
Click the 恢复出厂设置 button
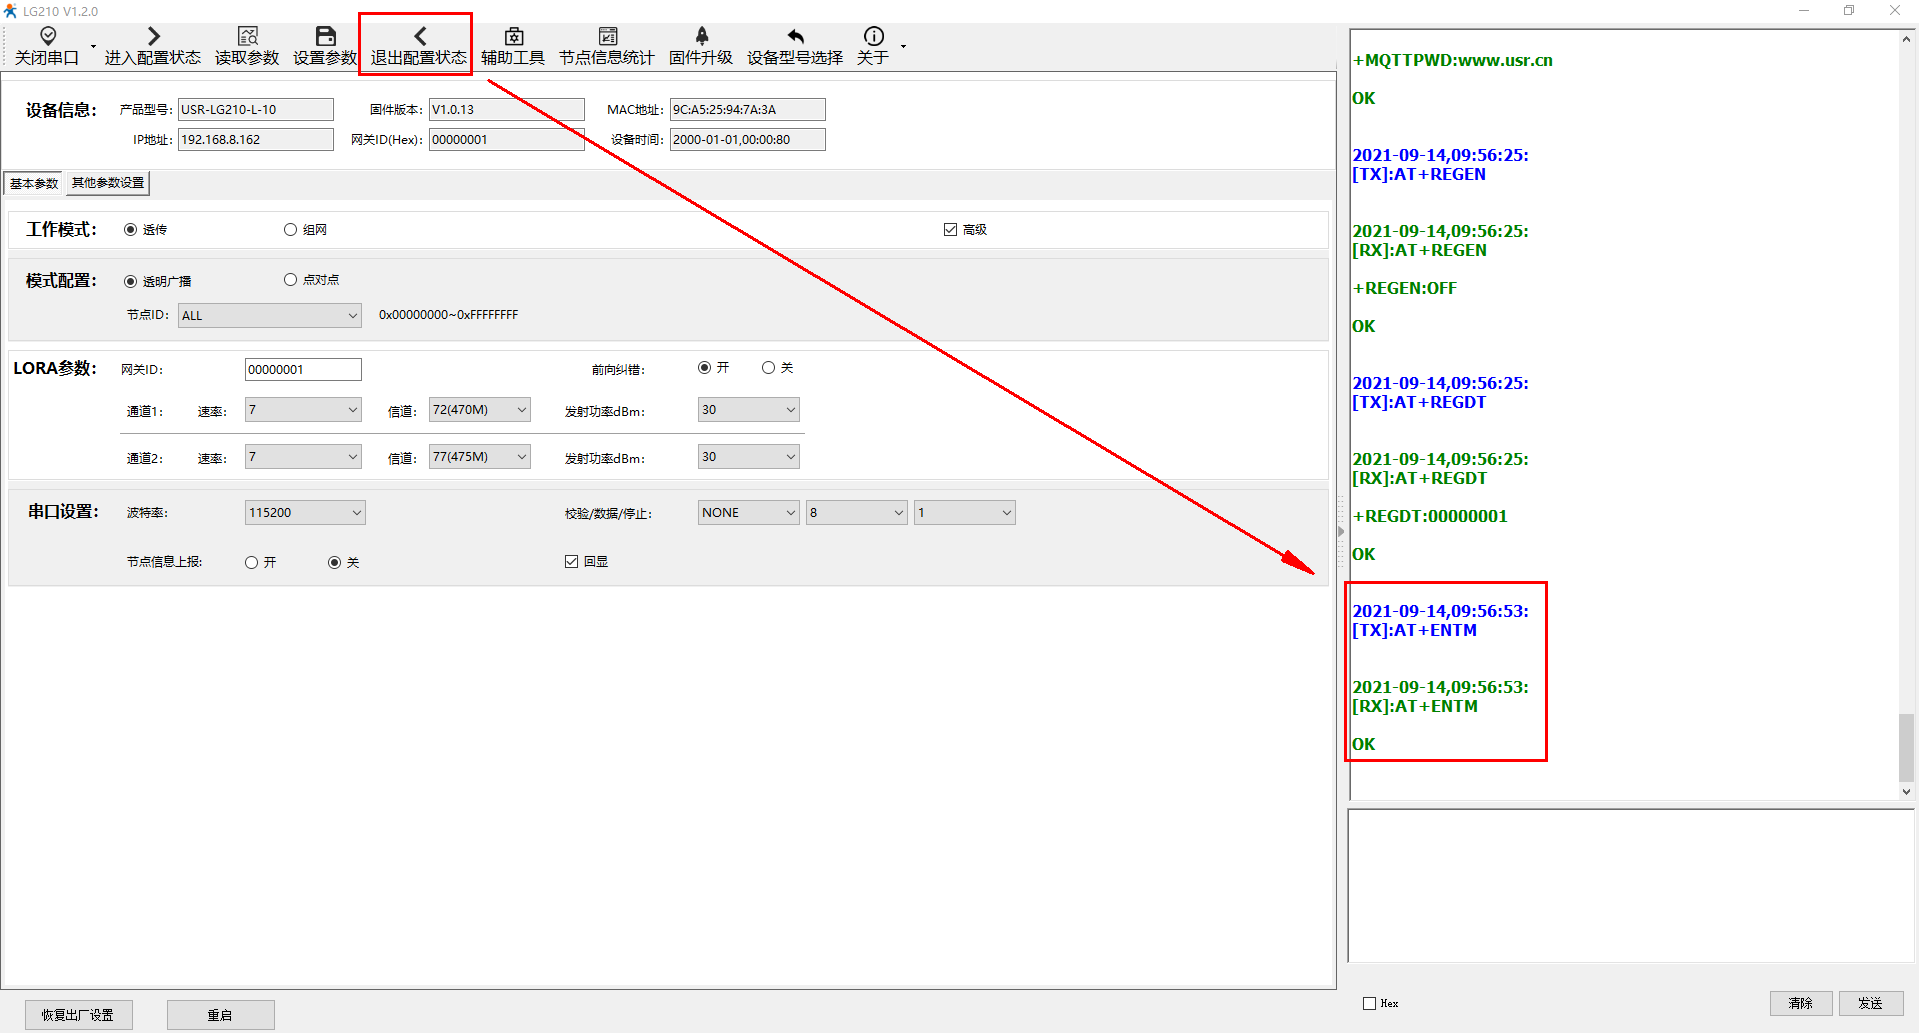(x=78, y=1015)
